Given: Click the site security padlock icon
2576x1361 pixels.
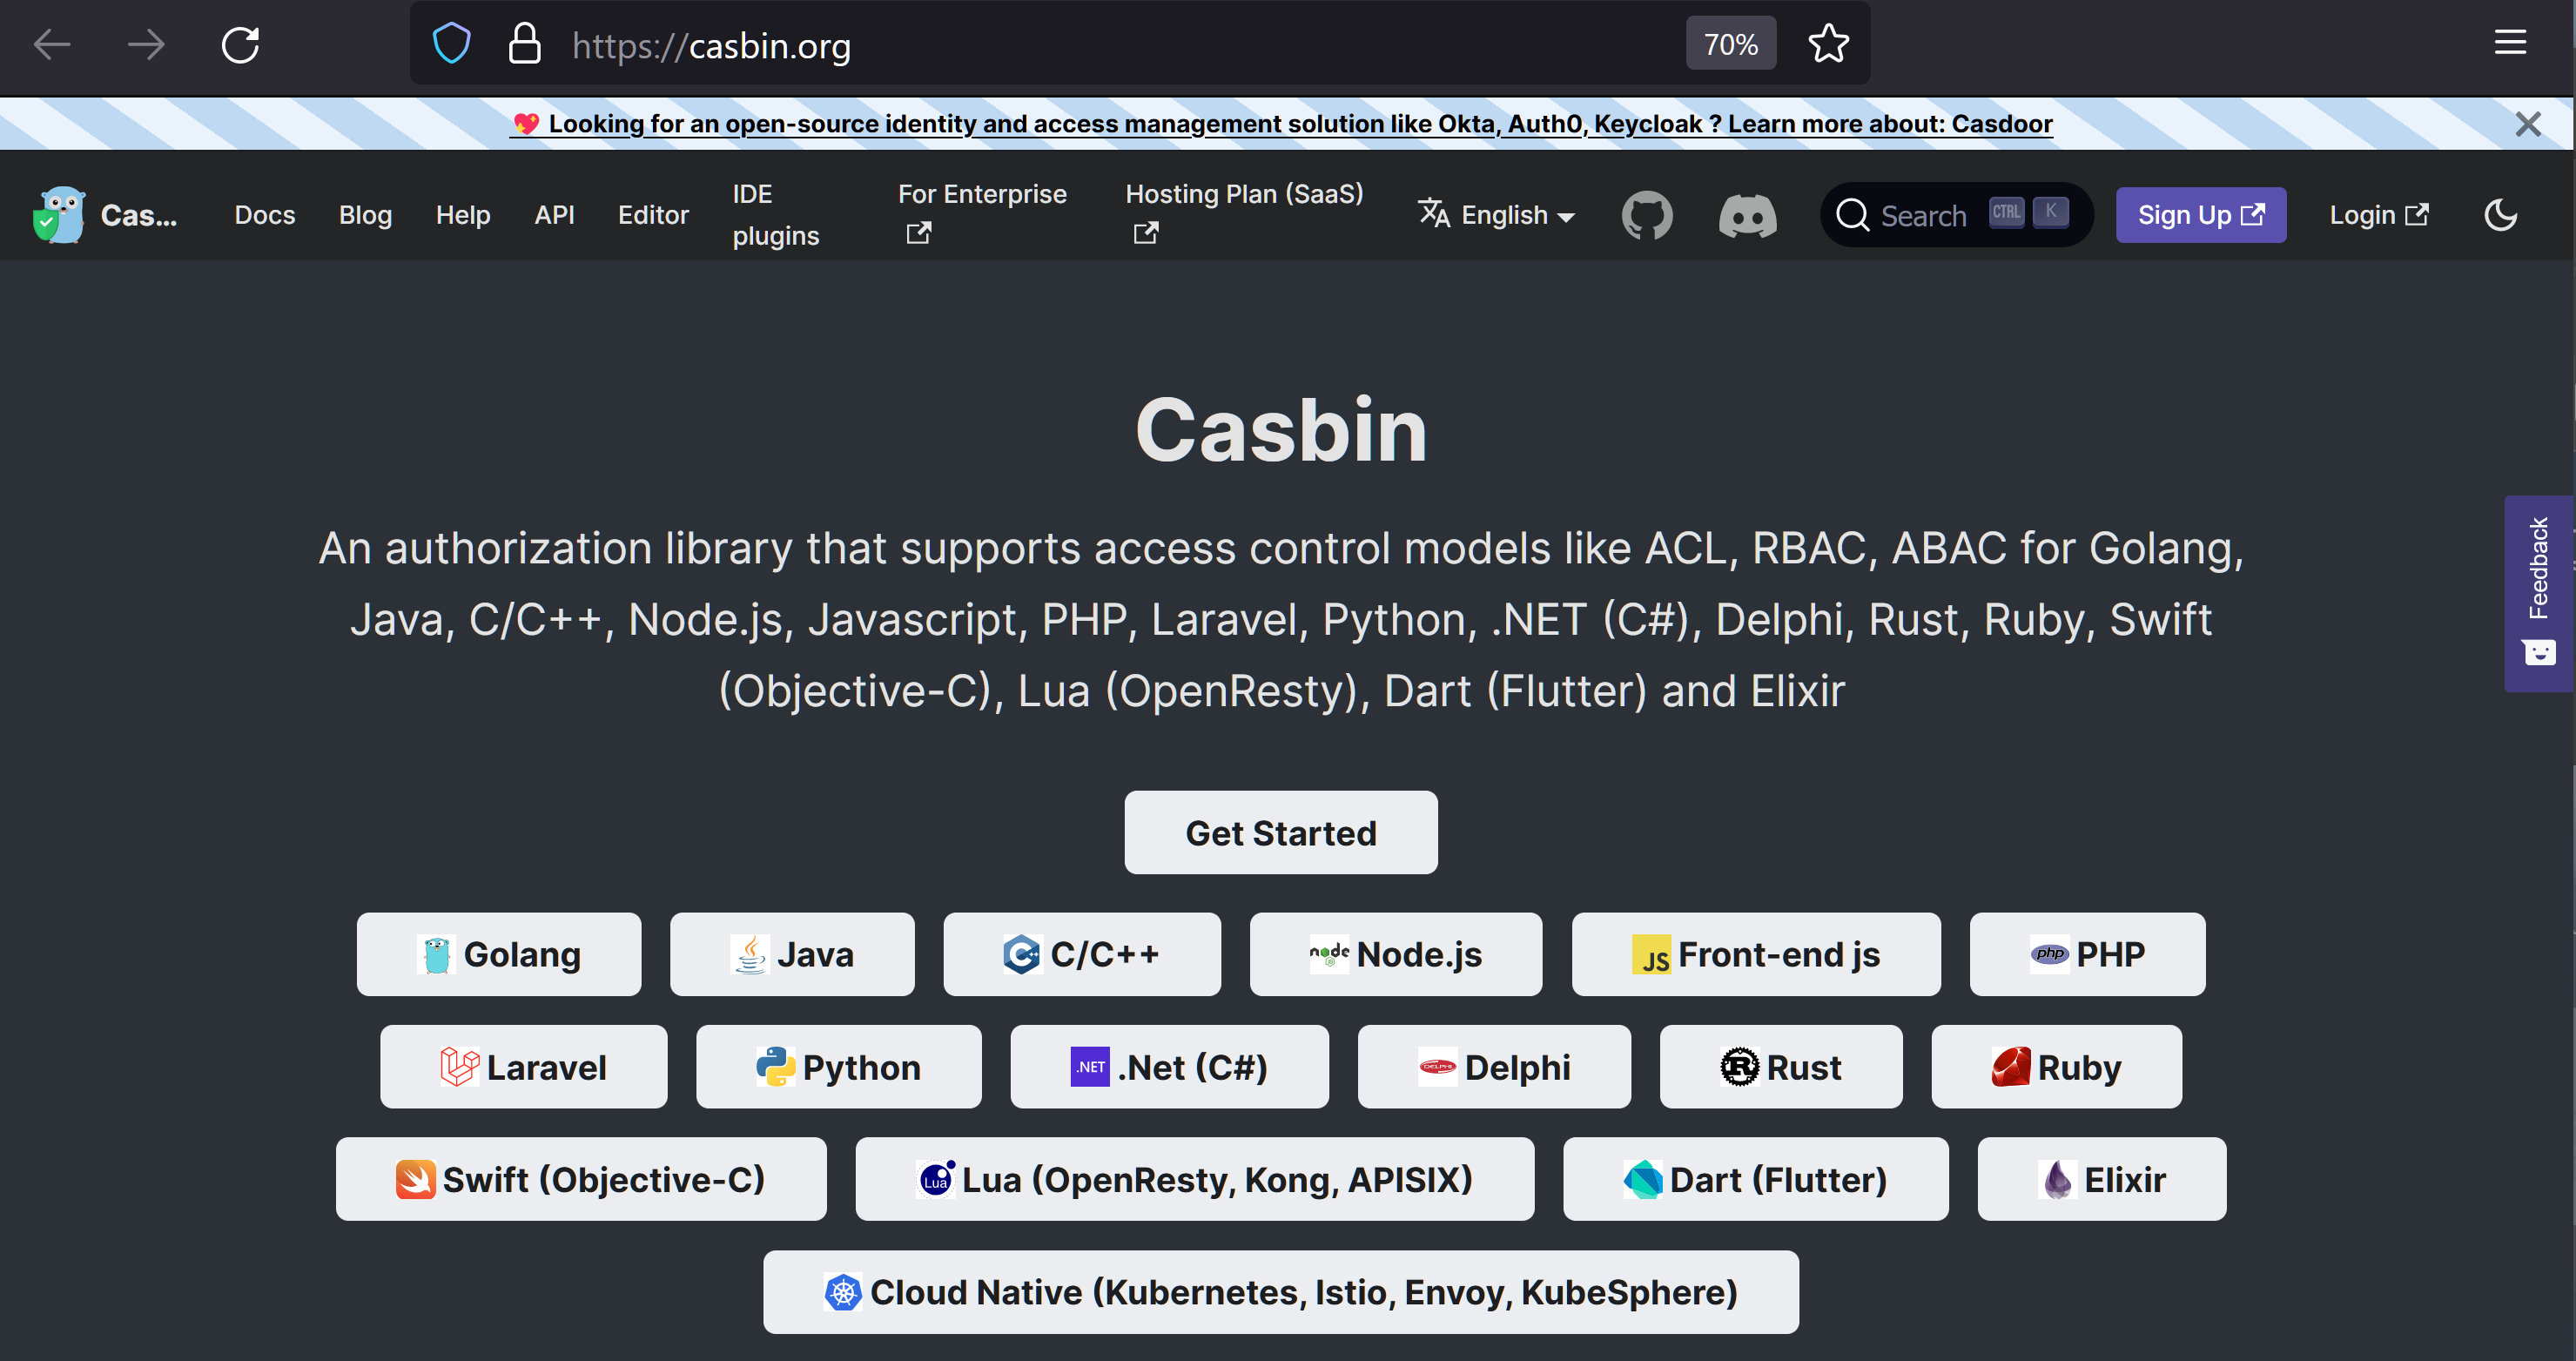Looking at the screenshot, I should pos(524,44).
